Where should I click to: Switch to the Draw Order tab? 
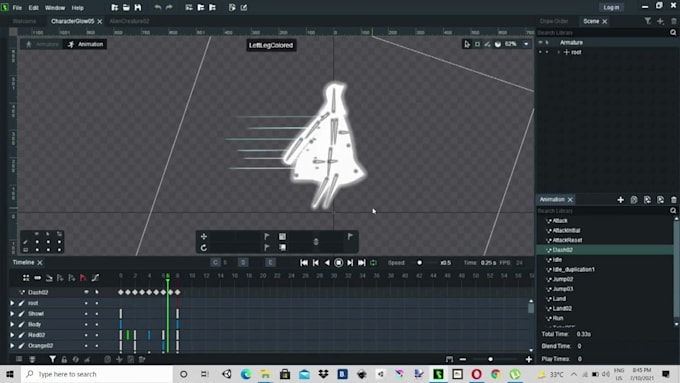[554, 21]
